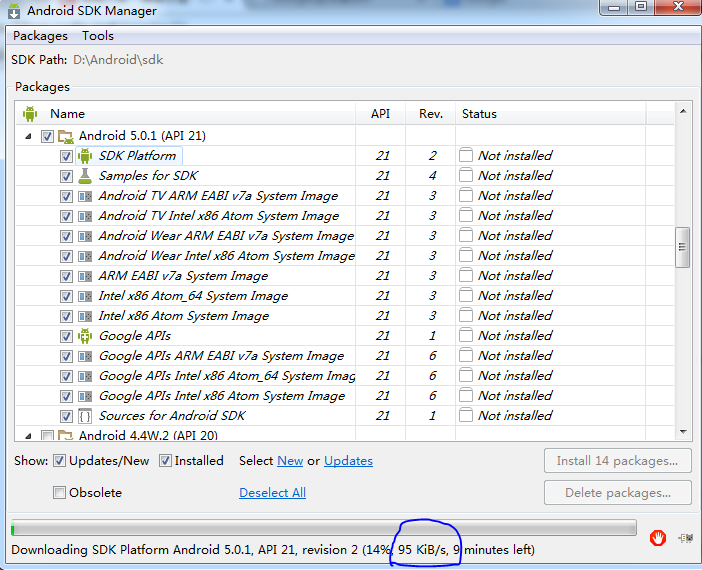Click the icon for Google APIs ARM EABI v7a System Image
This screenshot has height=570, width=702.
pos(85,356)
